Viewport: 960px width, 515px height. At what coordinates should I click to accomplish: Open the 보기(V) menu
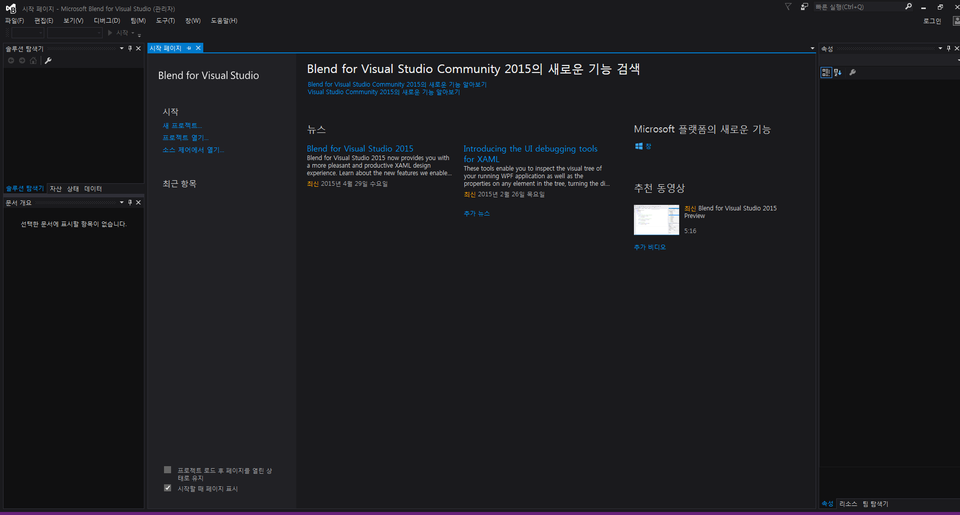[x=73, y=21]
